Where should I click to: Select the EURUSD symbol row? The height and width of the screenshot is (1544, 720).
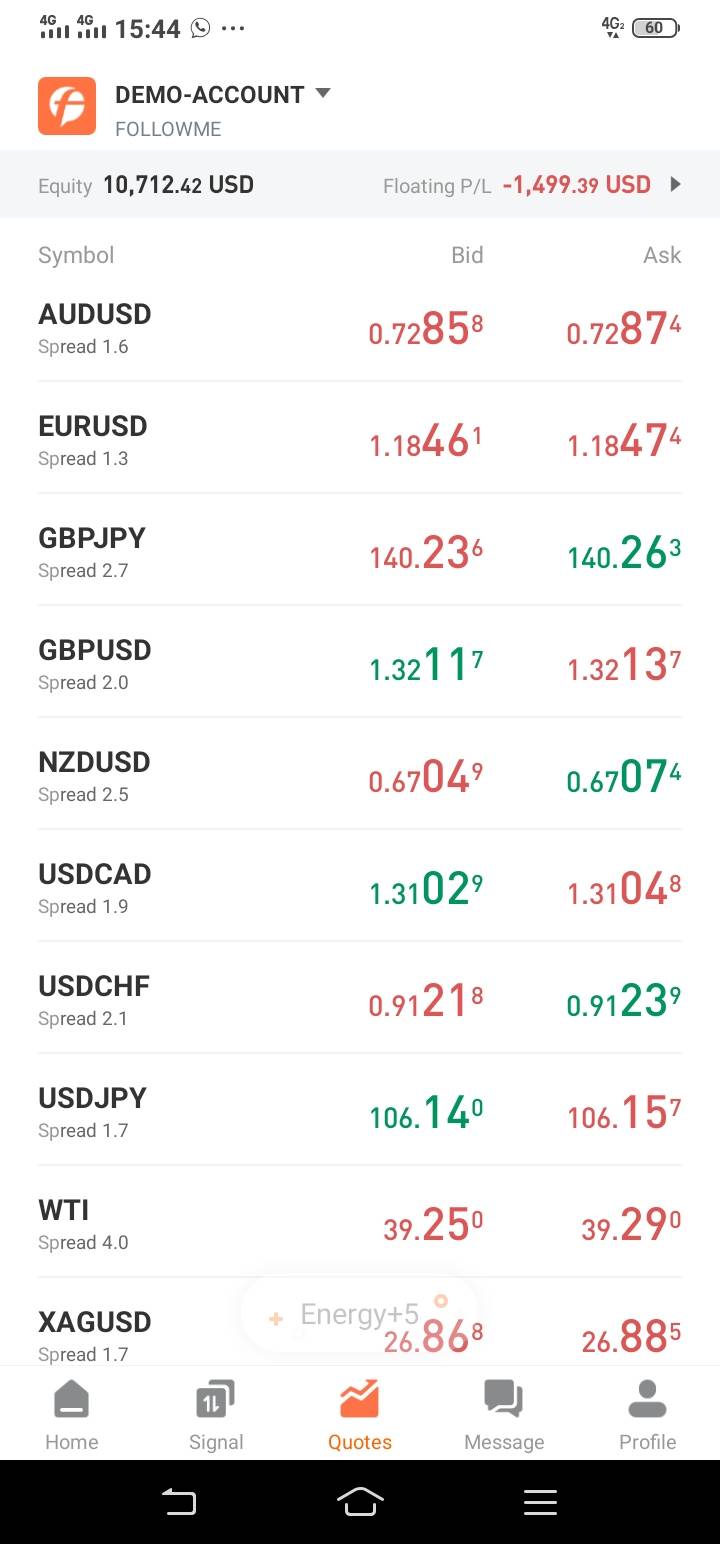pos(360,438)
